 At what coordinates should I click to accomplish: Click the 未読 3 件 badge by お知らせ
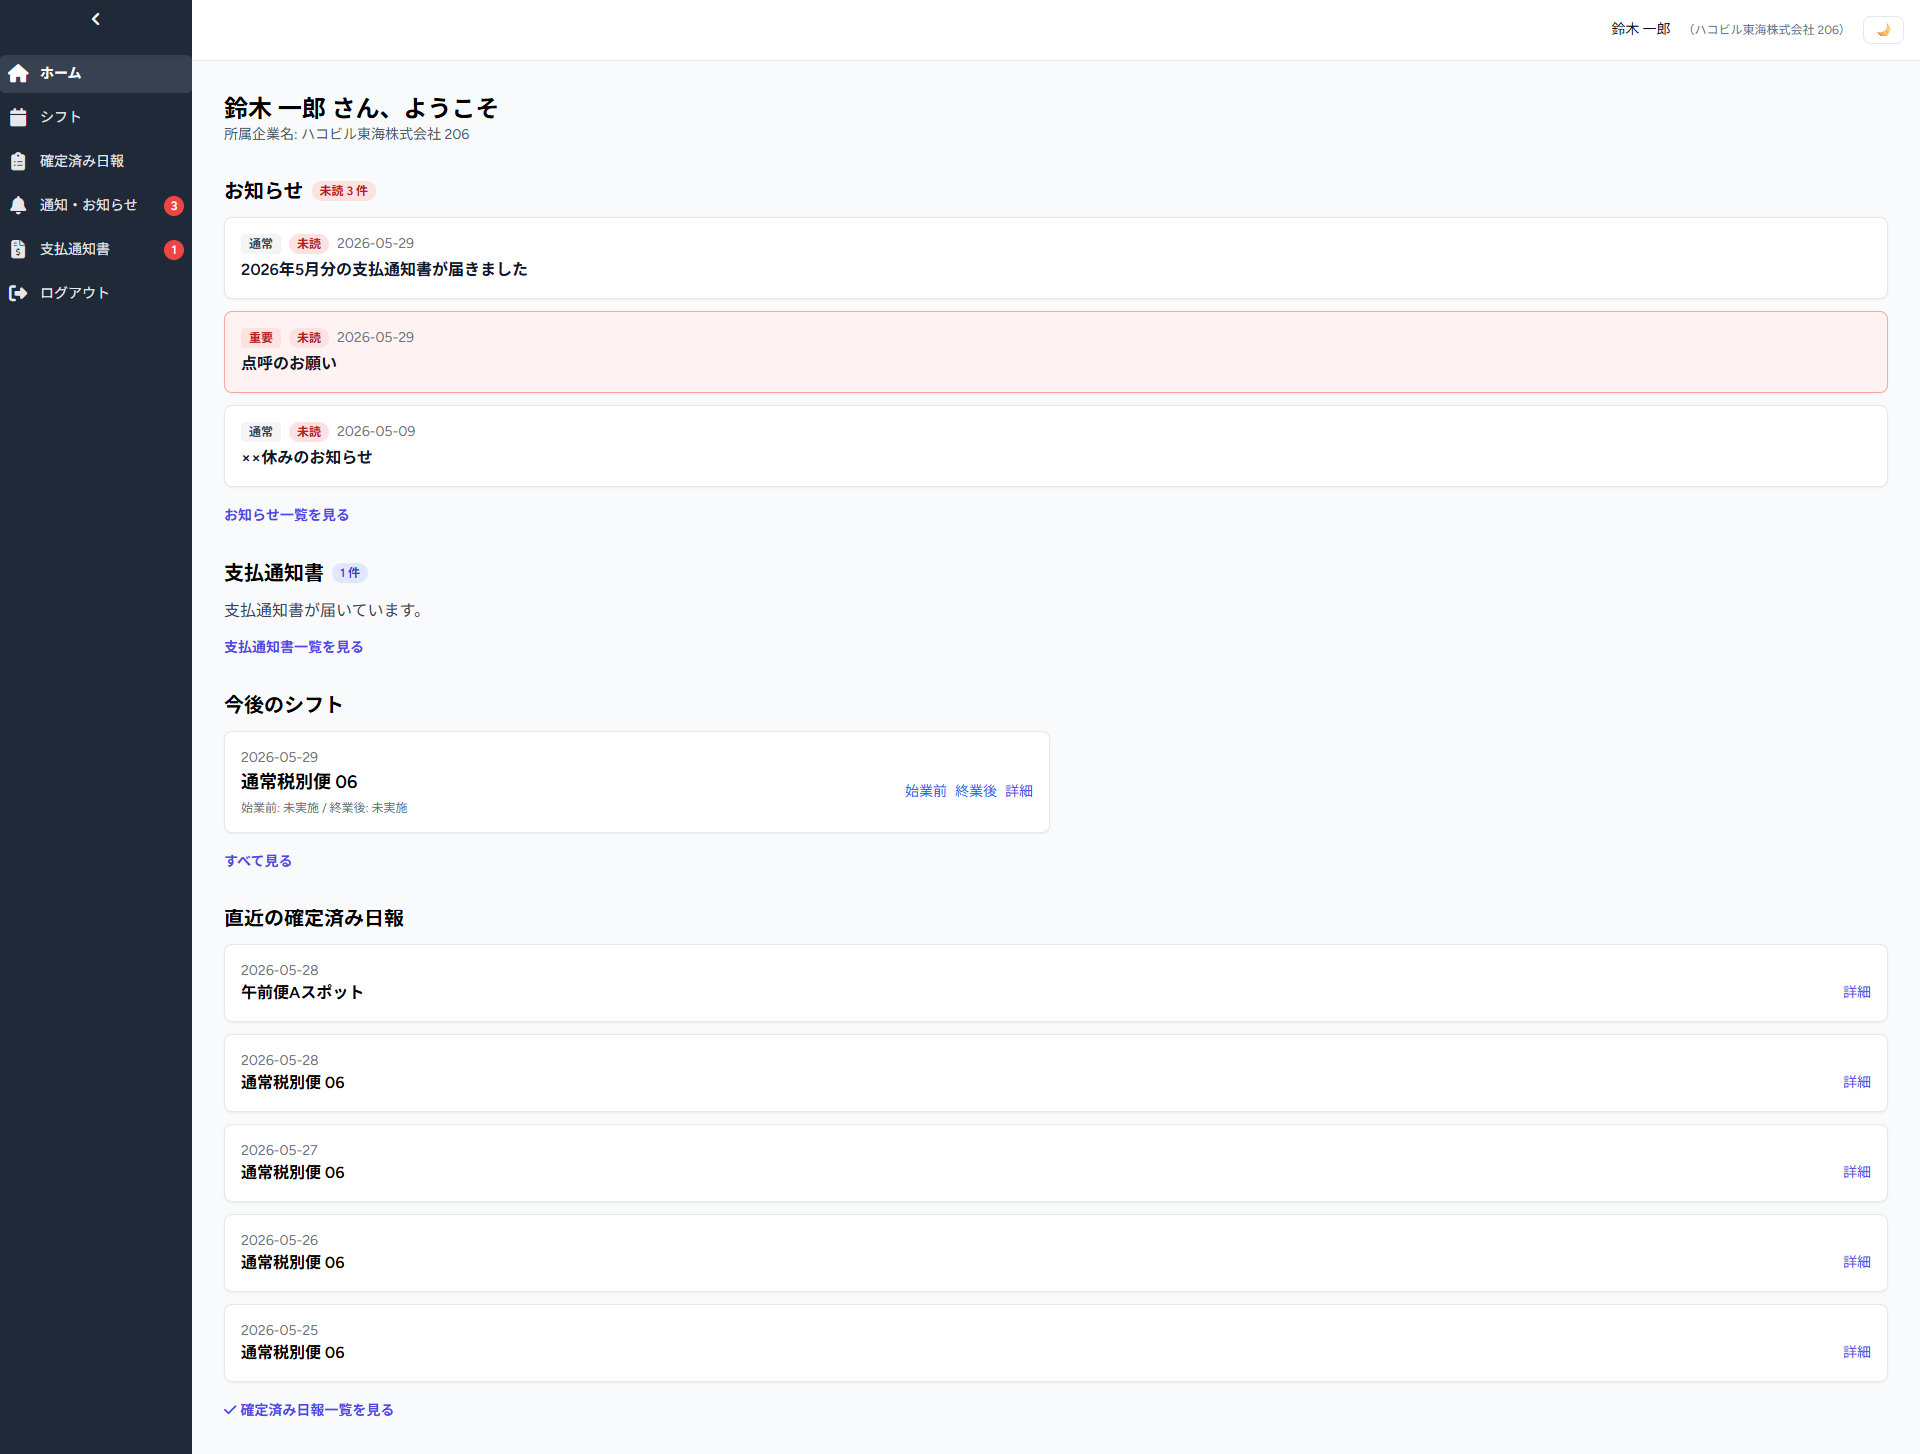tap(344, 191)
